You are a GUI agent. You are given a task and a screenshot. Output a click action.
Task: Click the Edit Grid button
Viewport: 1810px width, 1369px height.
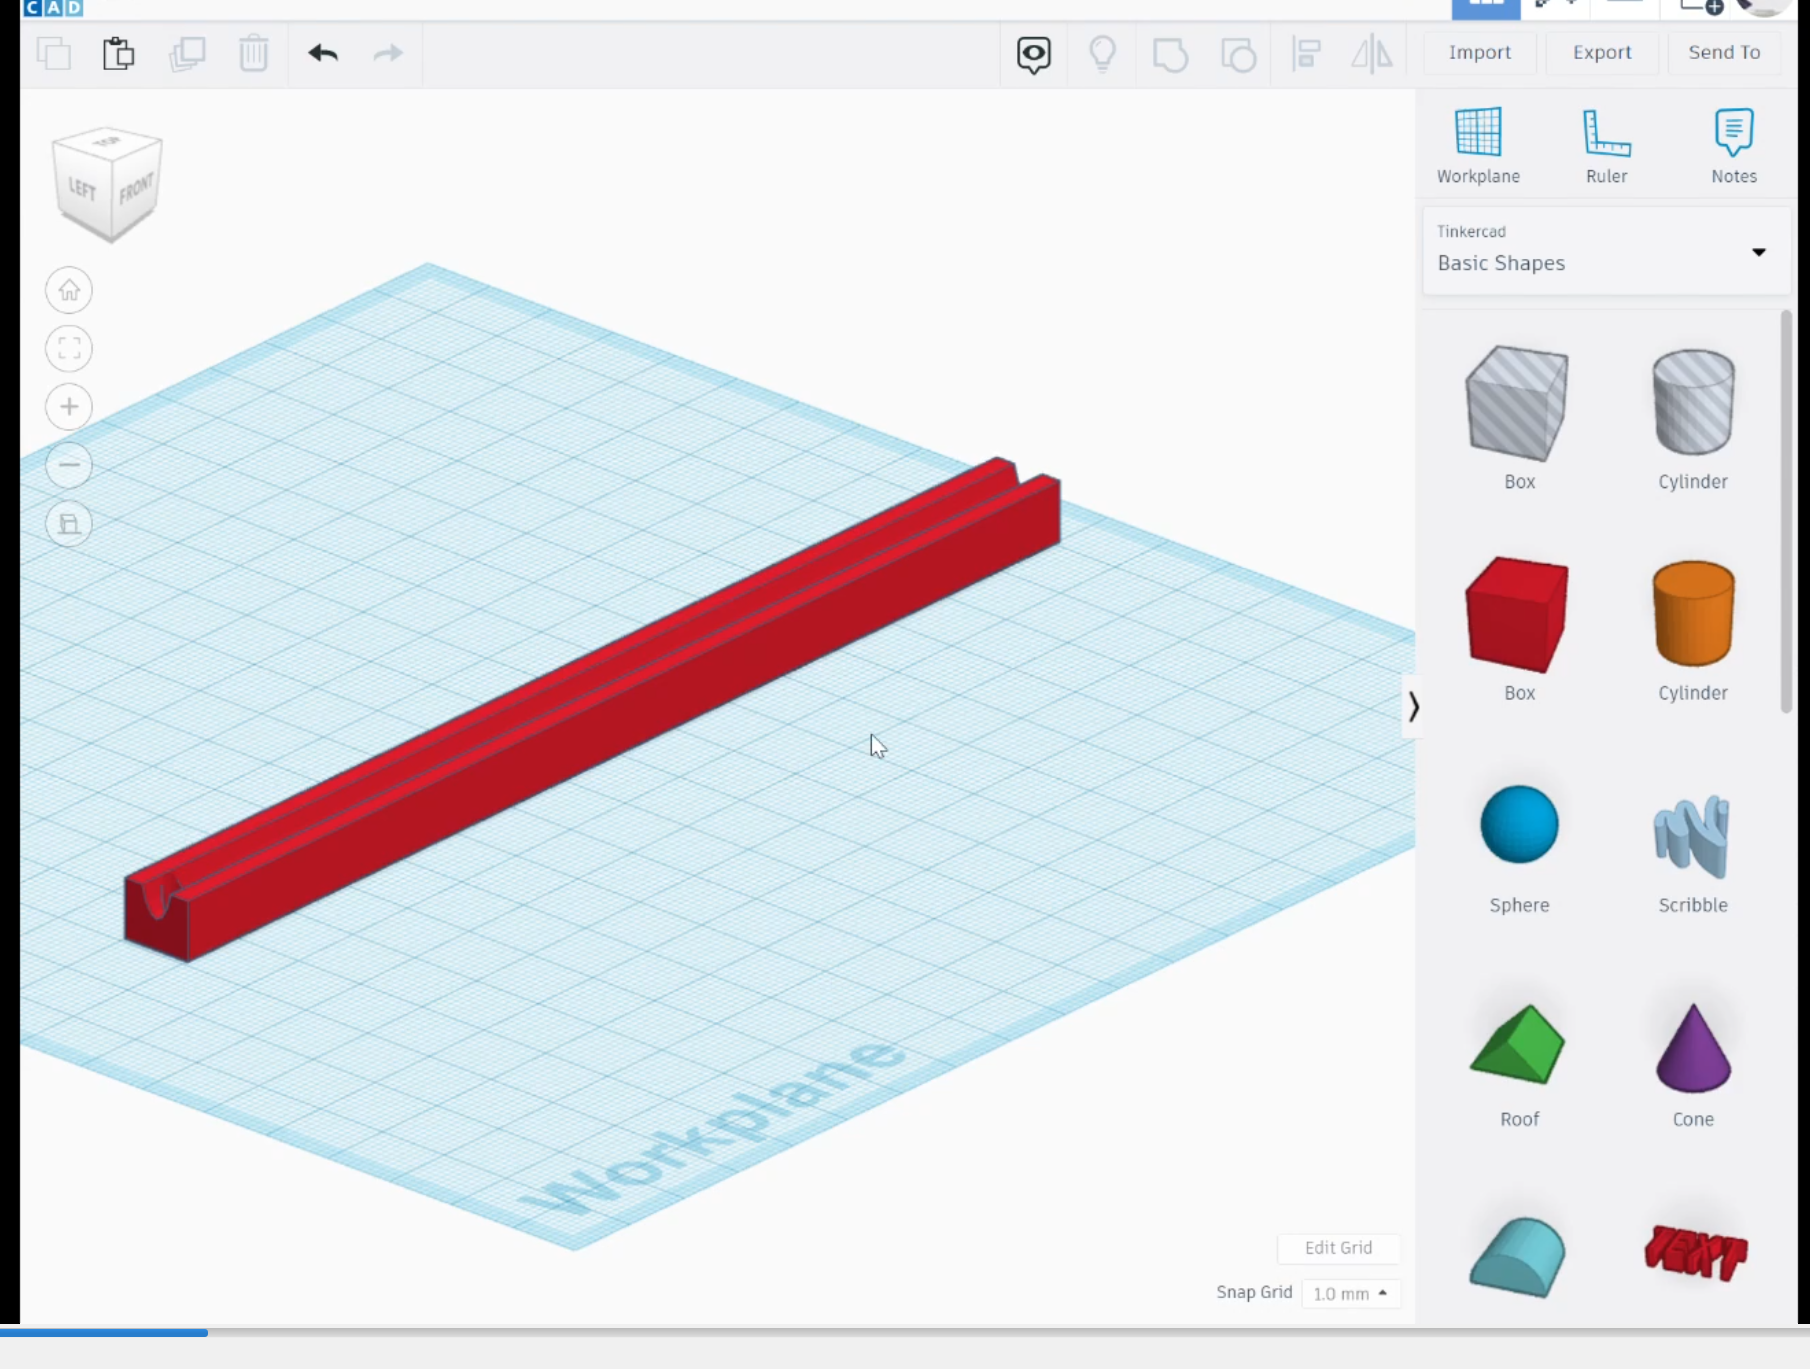click(x=1339, y=1248)
